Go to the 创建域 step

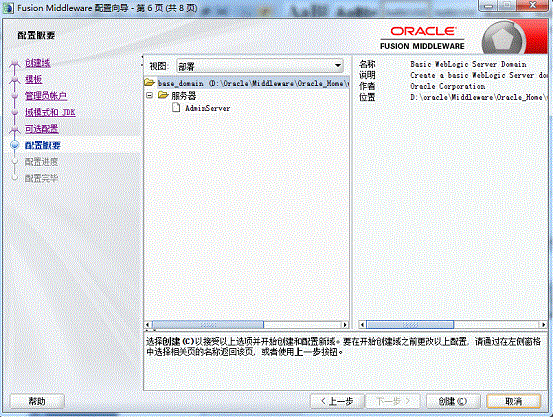(38, 63)
